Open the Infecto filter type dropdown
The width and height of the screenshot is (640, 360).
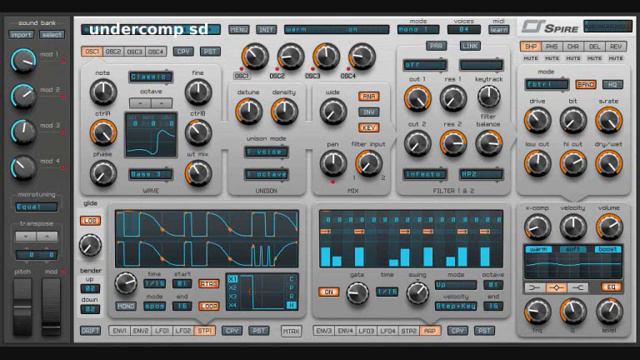pos(425,174)
